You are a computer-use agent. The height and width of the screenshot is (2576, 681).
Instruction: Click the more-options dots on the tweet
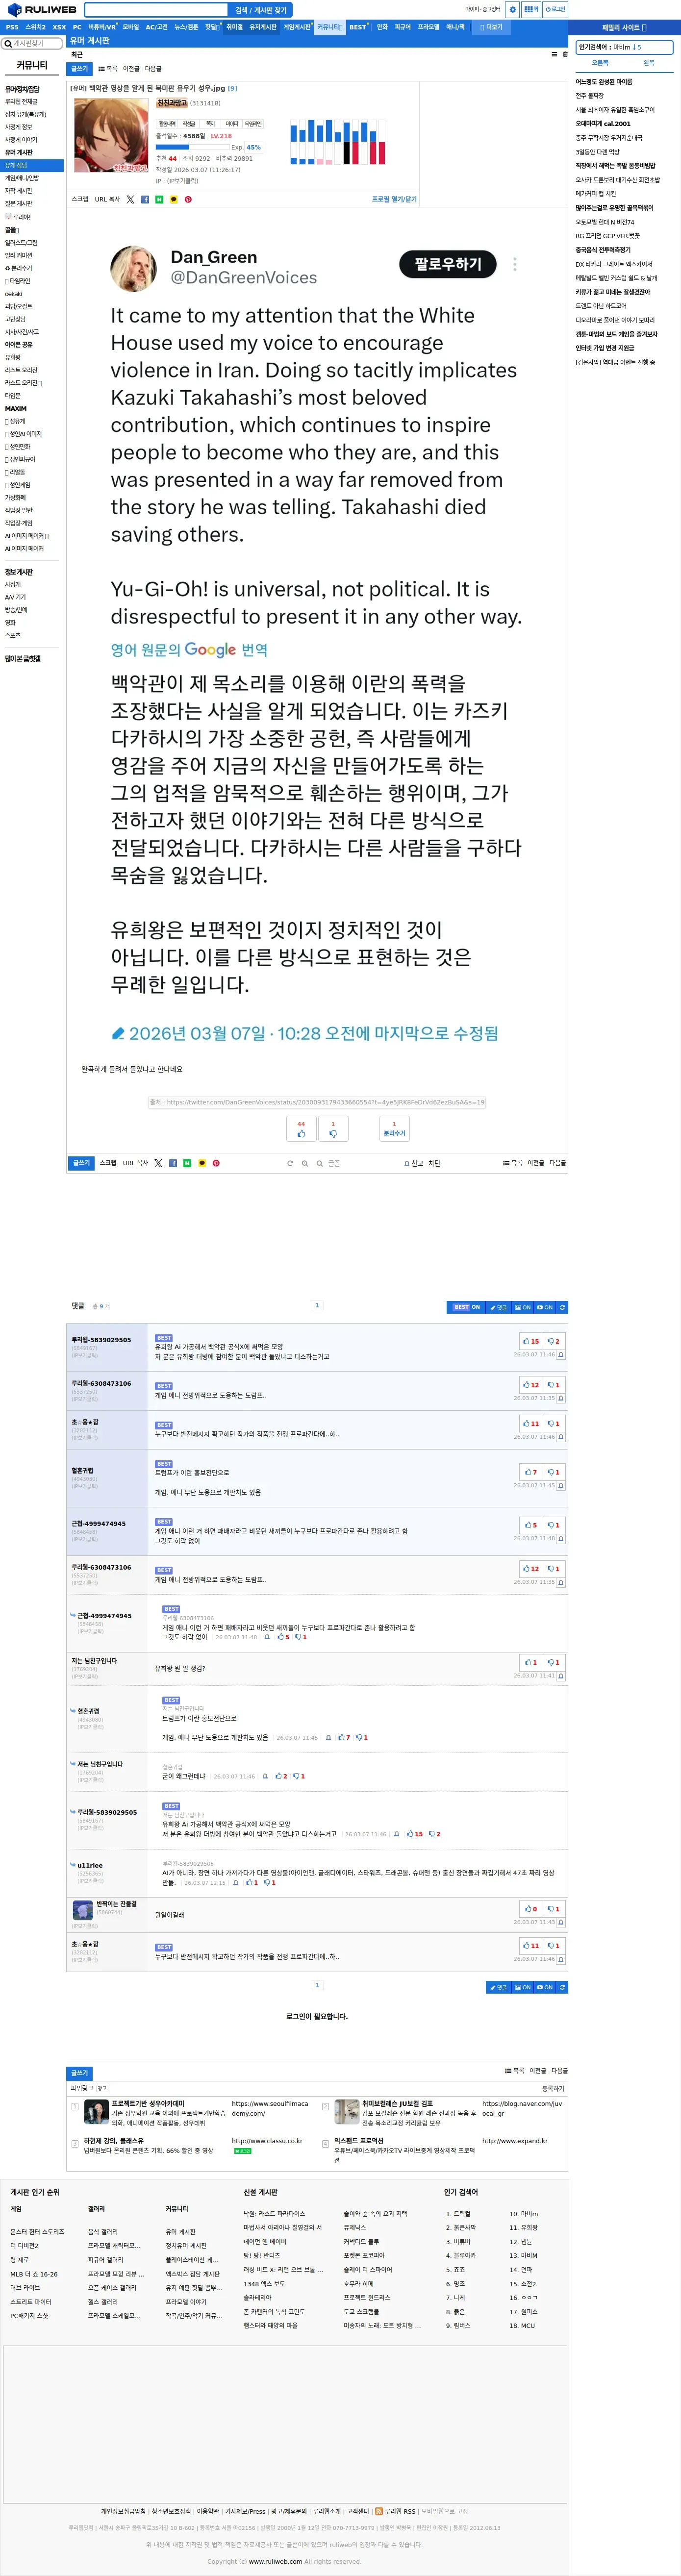click(x=515, y=264)
